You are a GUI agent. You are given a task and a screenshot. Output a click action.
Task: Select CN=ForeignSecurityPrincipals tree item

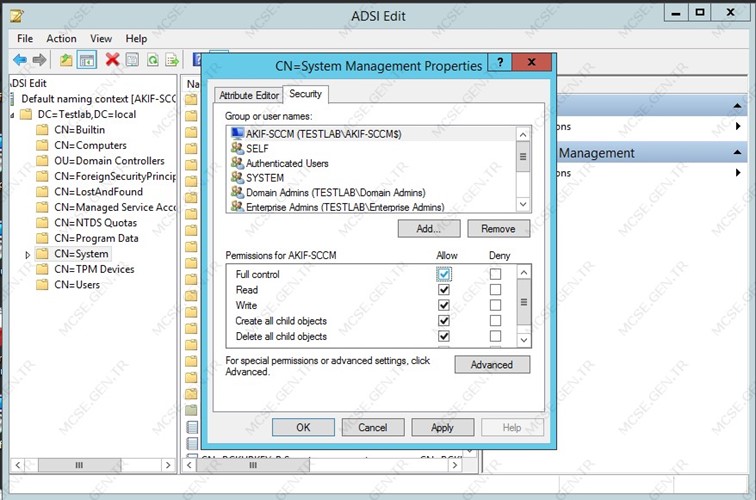pyautogui.click(x=115, y=176)
